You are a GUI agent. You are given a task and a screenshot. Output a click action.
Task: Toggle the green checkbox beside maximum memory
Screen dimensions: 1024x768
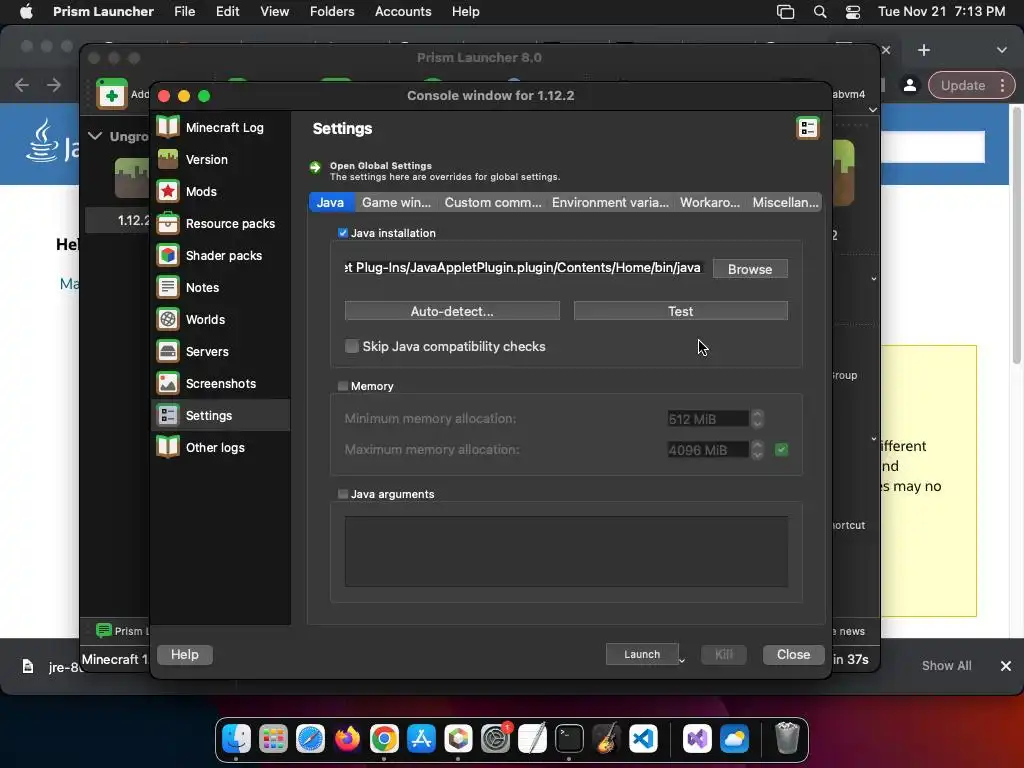(781, 449)
